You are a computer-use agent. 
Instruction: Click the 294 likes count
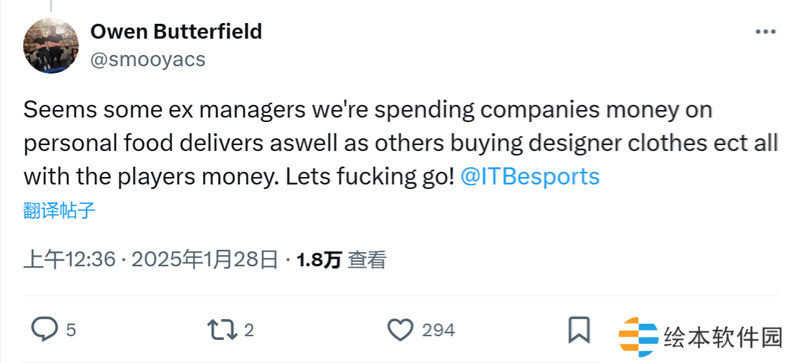[438, 330]
